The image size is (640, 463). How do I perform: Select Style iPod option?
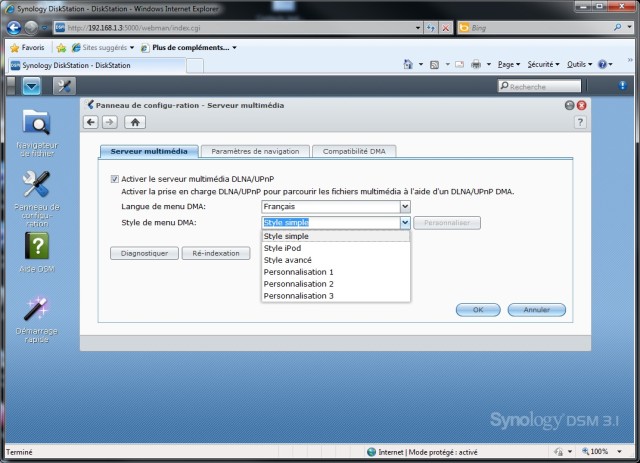point(336,248)
